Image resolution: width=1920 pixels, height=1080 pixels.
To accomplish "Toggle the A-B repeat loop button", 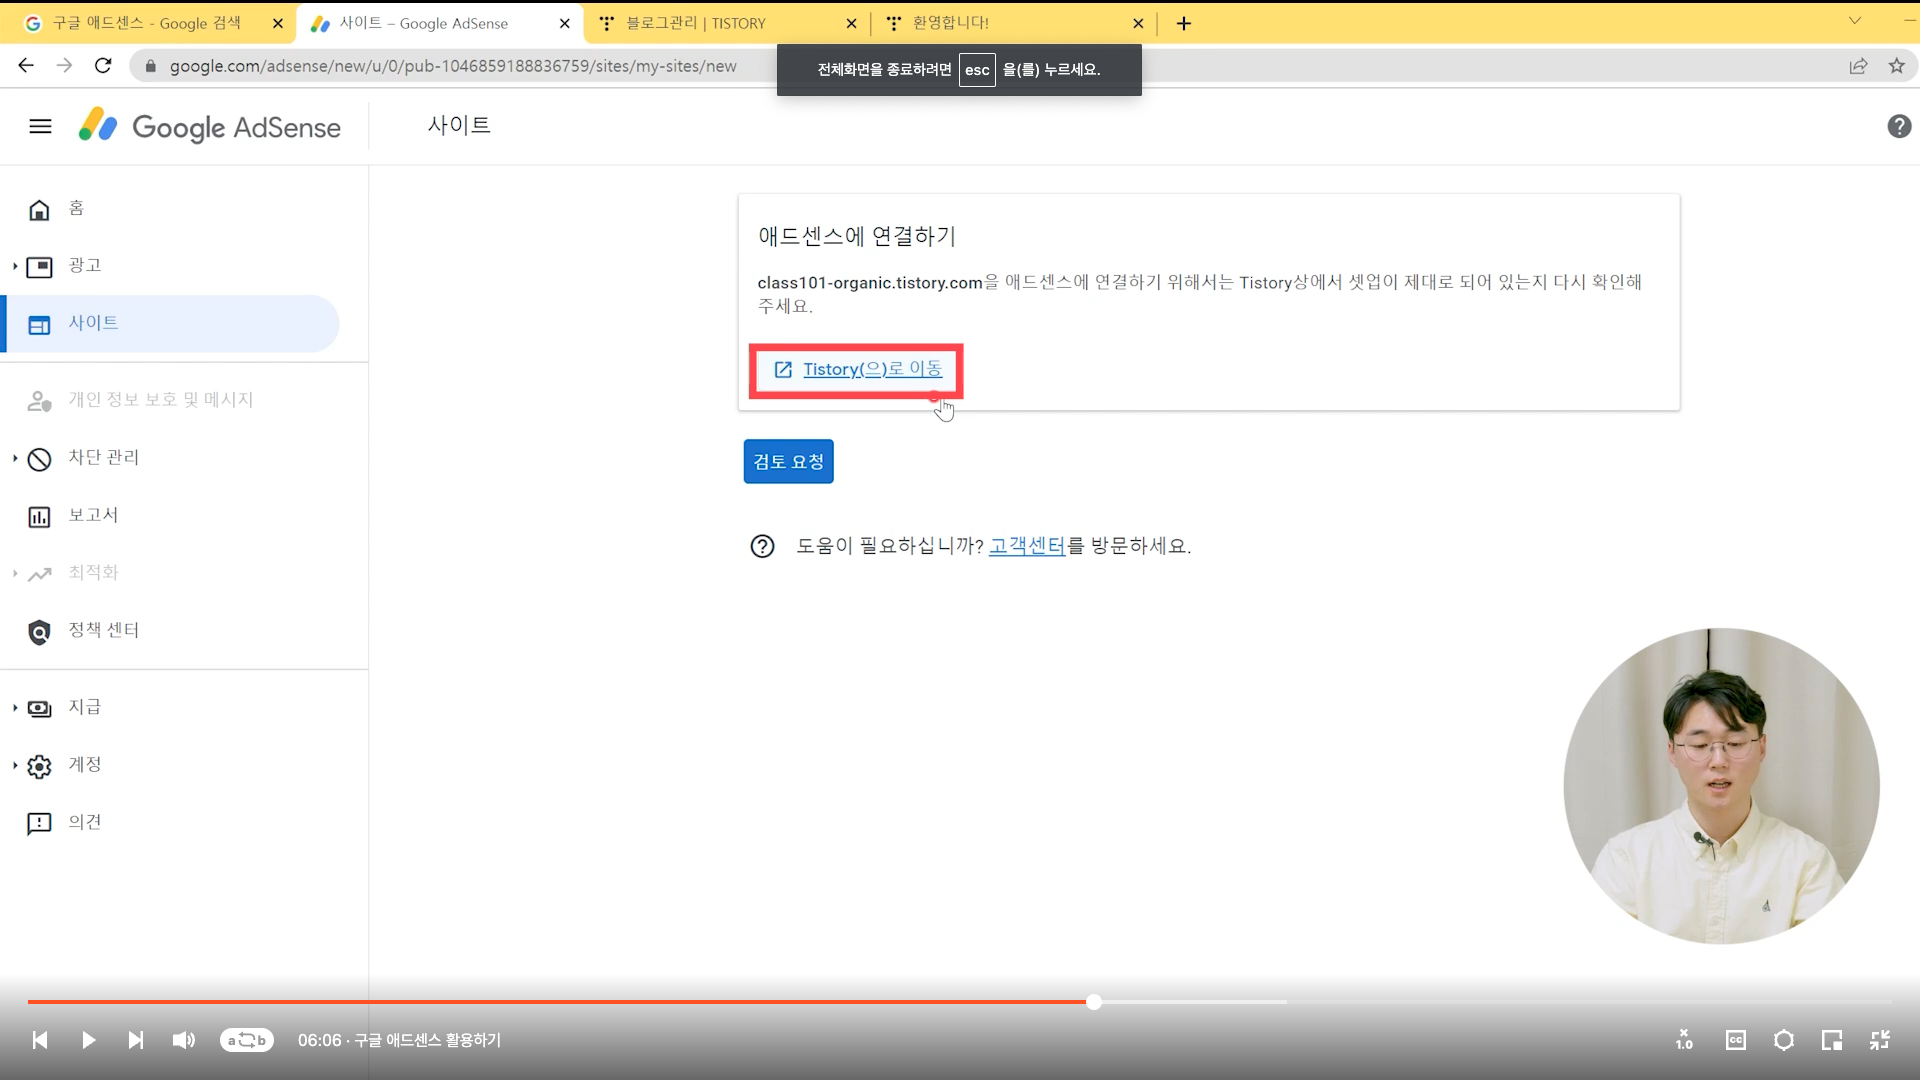I will [246, 1040].
